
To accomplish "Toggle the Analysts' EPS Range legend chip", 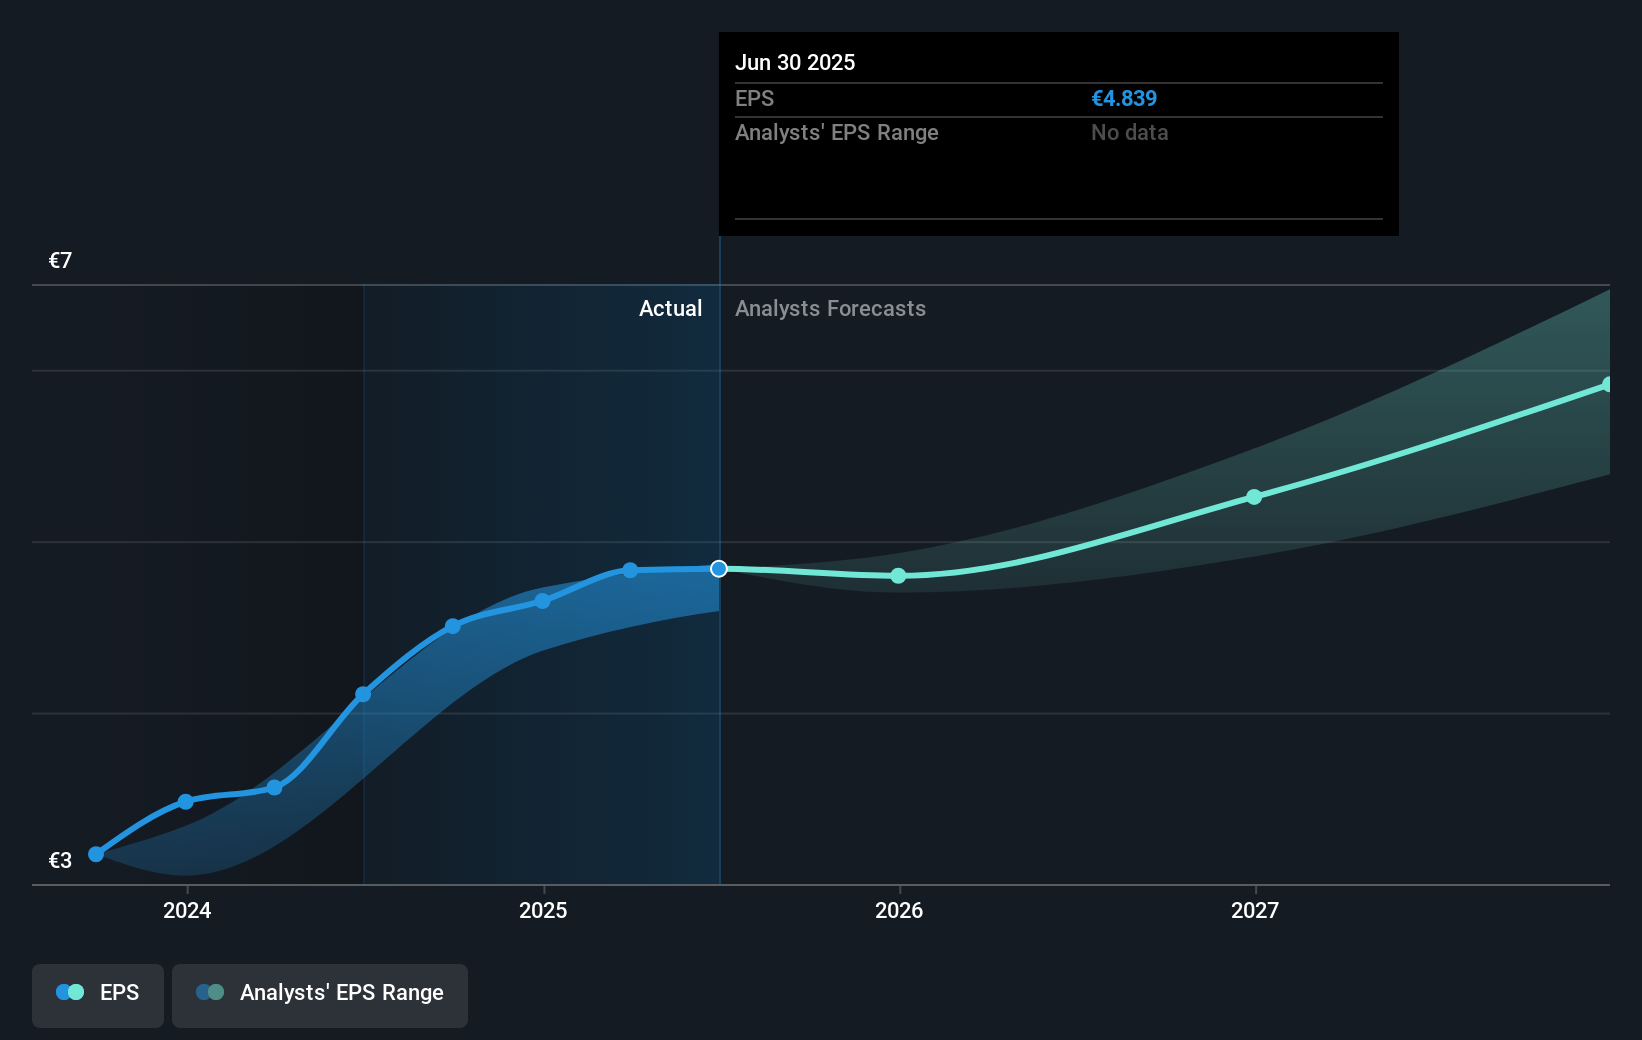I will pos(319,994).
